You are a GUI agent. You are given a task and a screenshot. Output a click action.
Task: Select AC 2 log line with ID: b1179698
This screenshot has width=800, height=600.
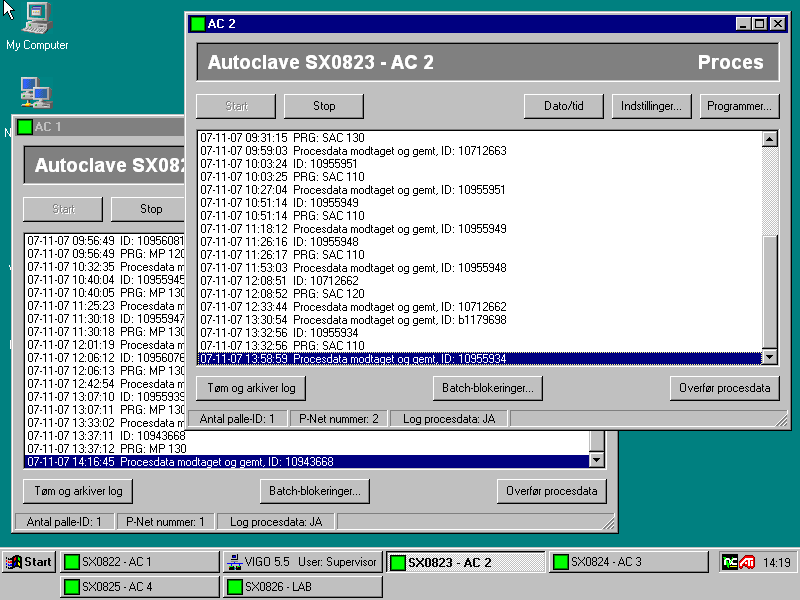480,320
